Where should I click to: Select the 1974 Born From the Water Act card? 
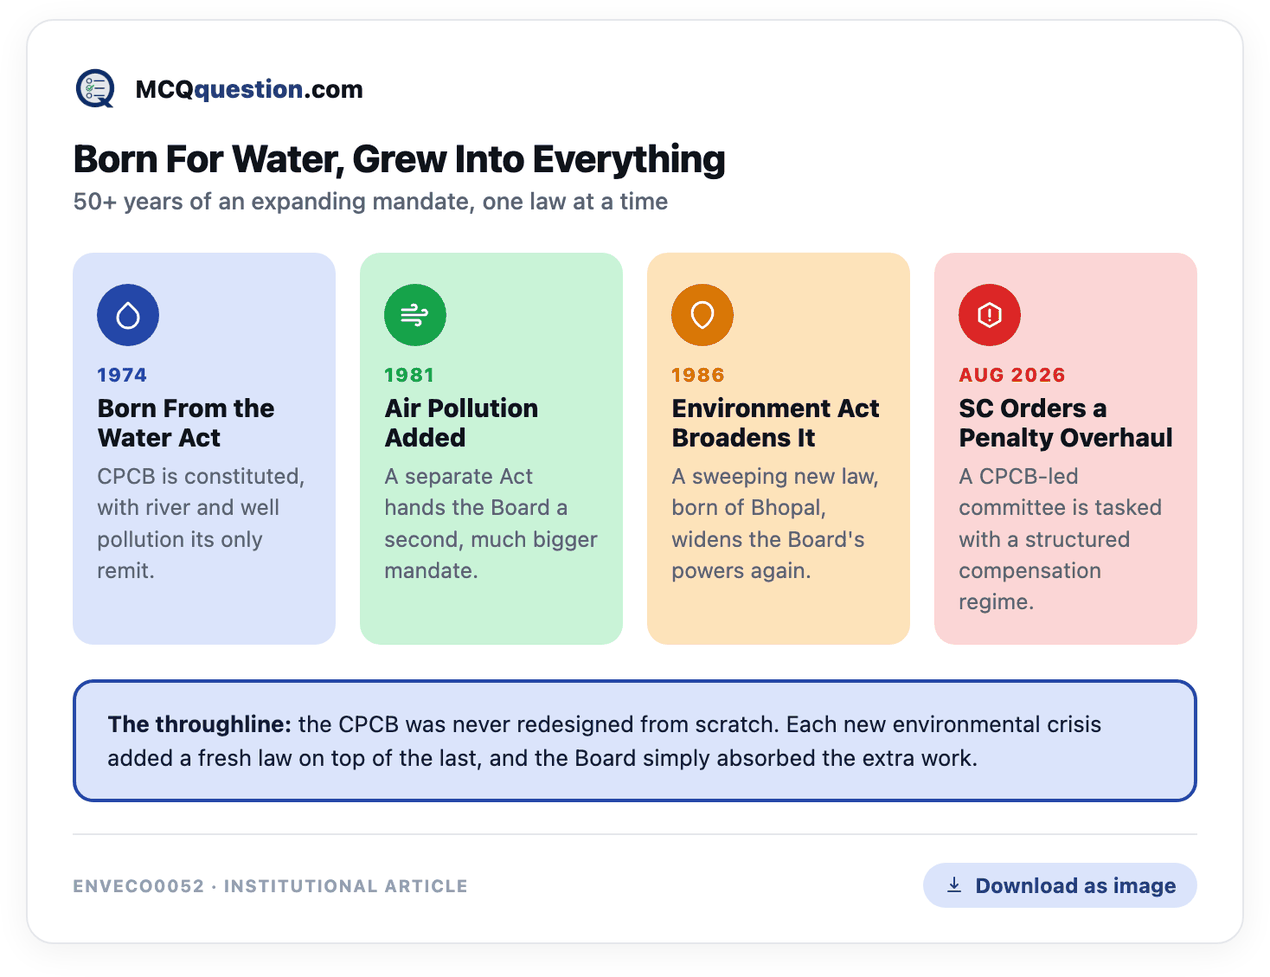pos(204,448)
